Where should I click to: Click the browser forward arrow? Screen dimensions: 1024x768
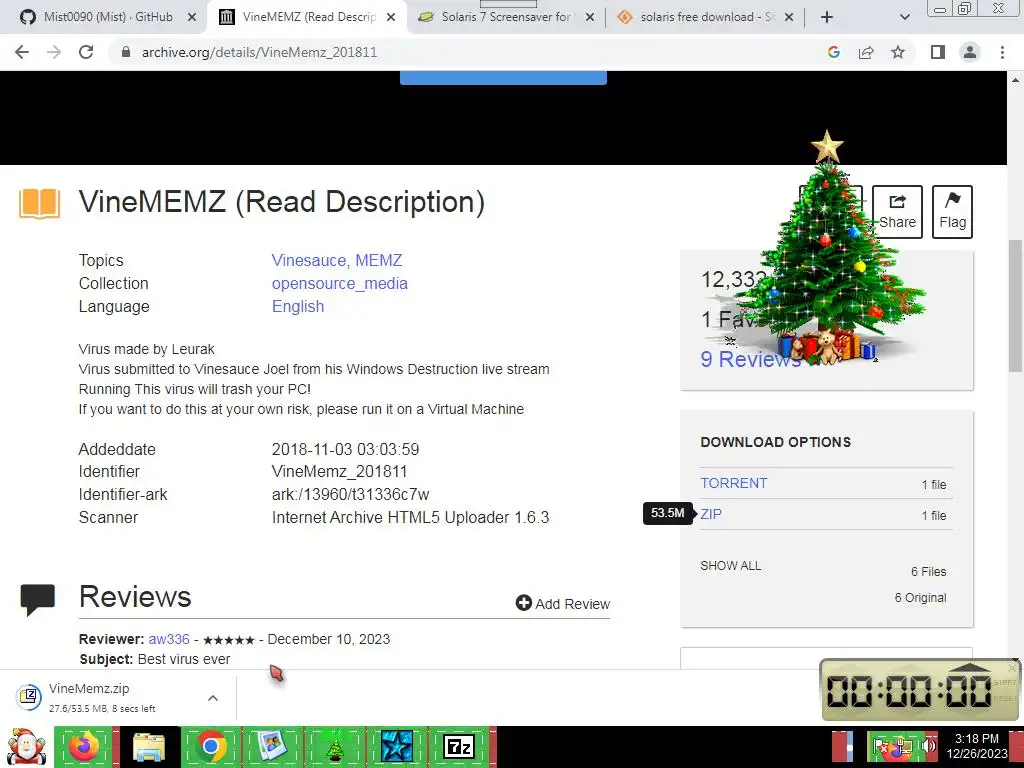pos(54,52)
